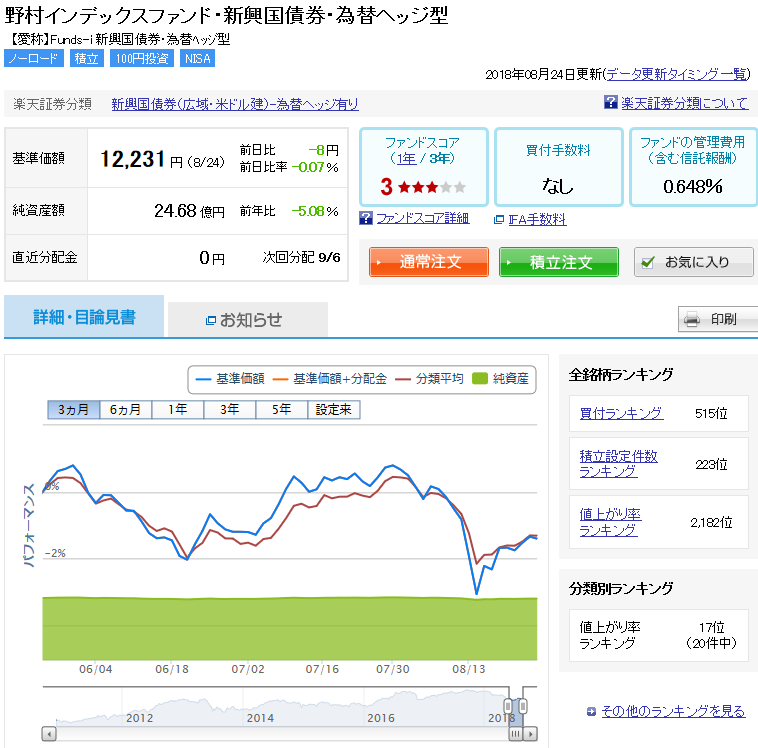
Task: Click the question mark icon beside ファンドスコア詳細
Action: [x=366, y=218]
